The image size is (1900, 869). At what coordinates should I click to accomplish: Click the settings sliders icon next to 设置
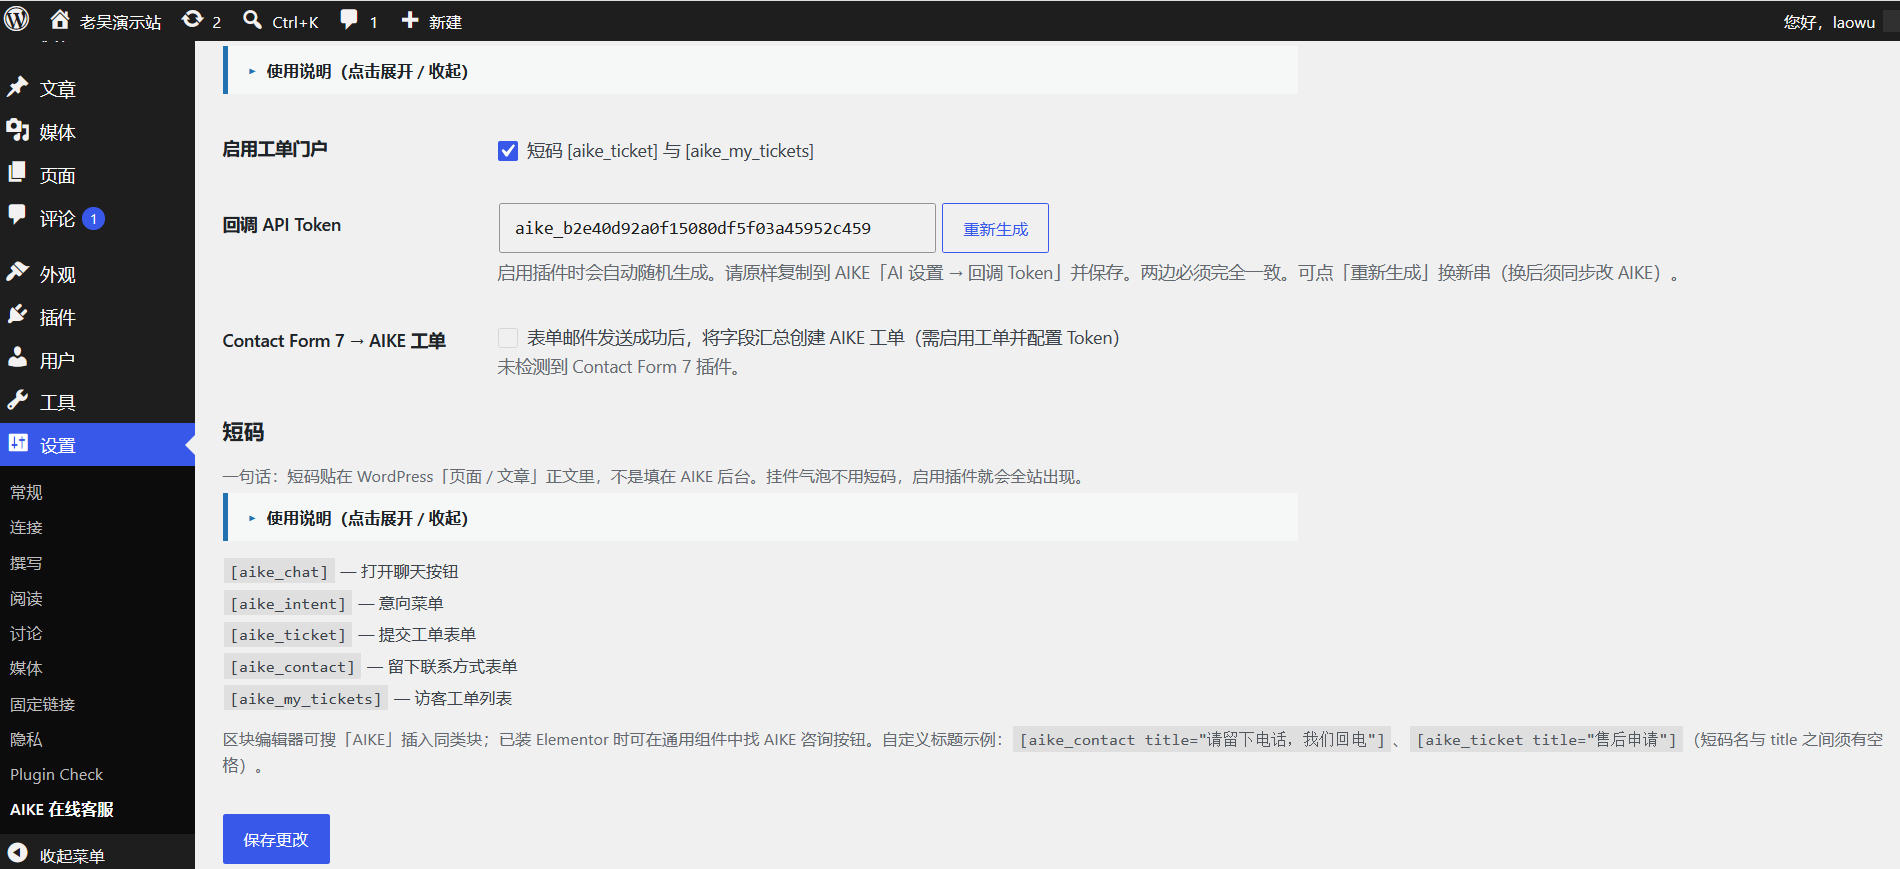pos(18,444)
